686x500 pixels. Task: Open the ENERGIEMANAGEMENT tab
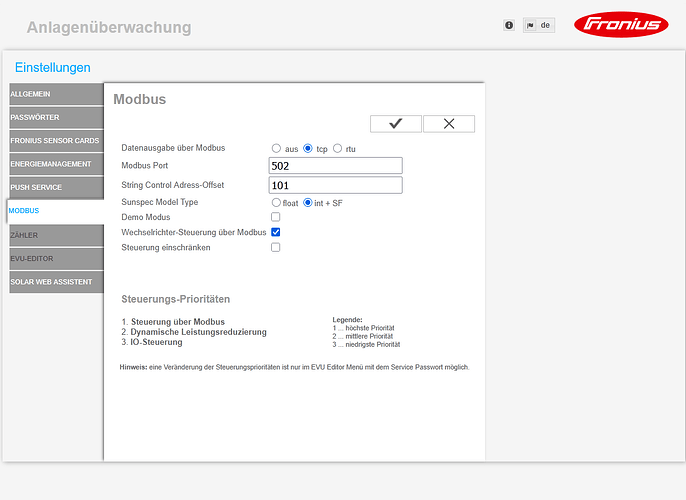[x=56, y=164]
